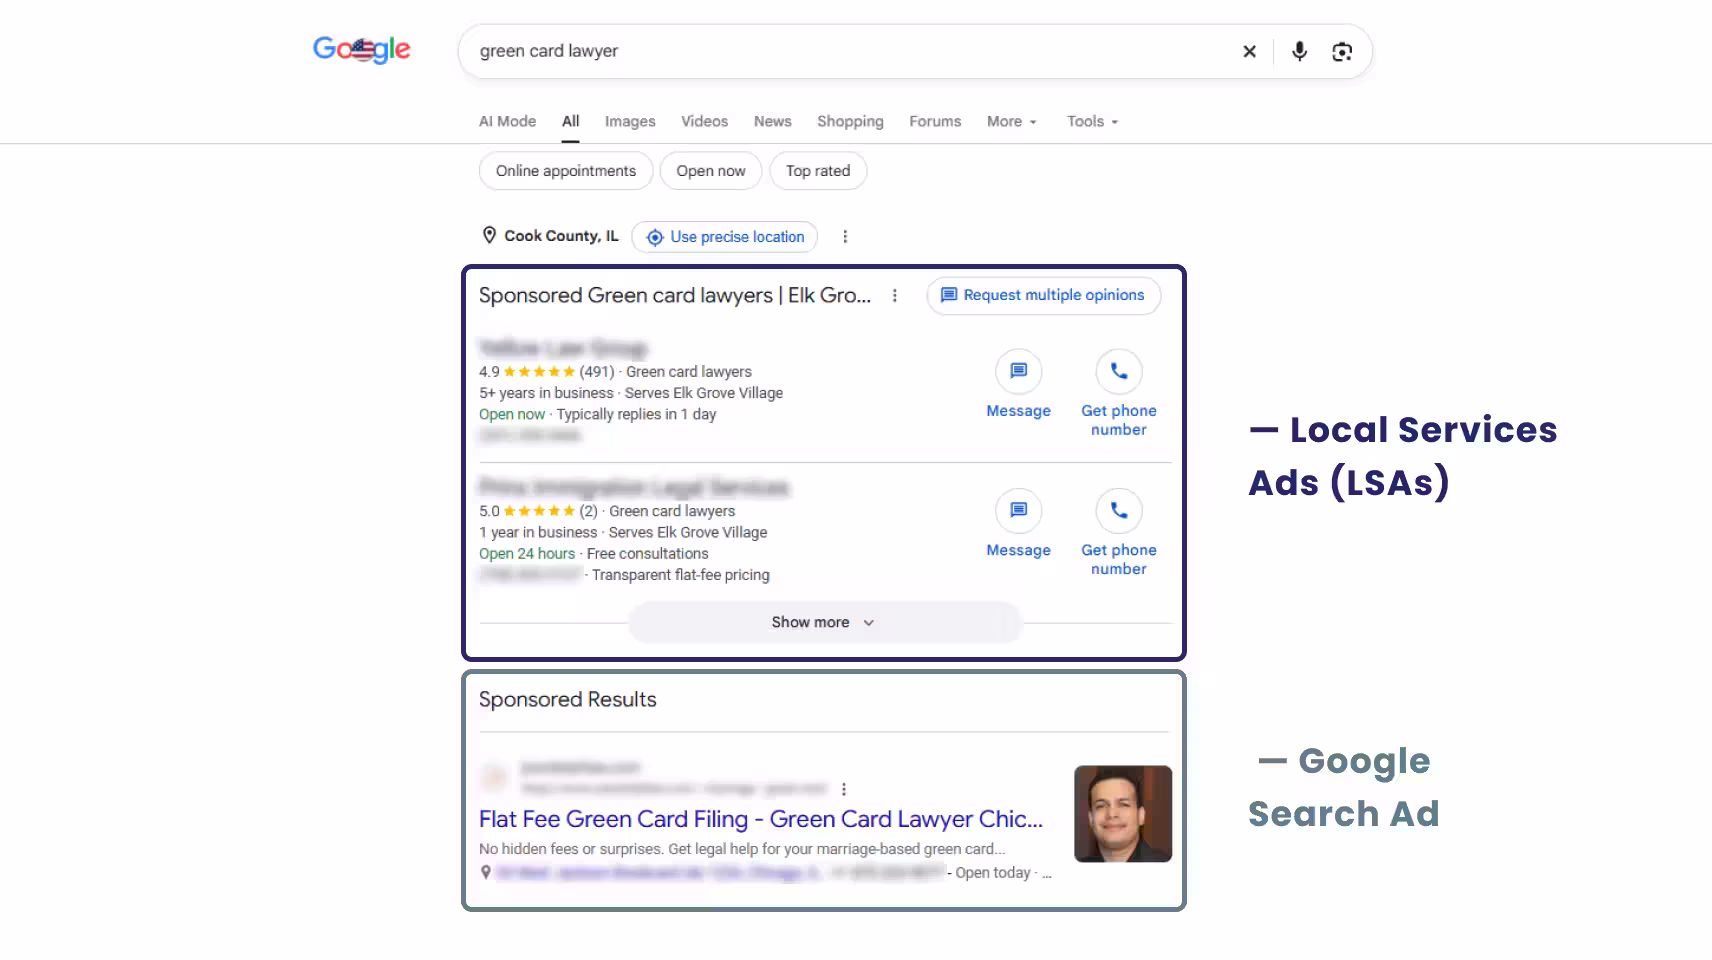Open the Tools dropdown
This screenshot has height=960, width=1712.
pos(1092,121)
